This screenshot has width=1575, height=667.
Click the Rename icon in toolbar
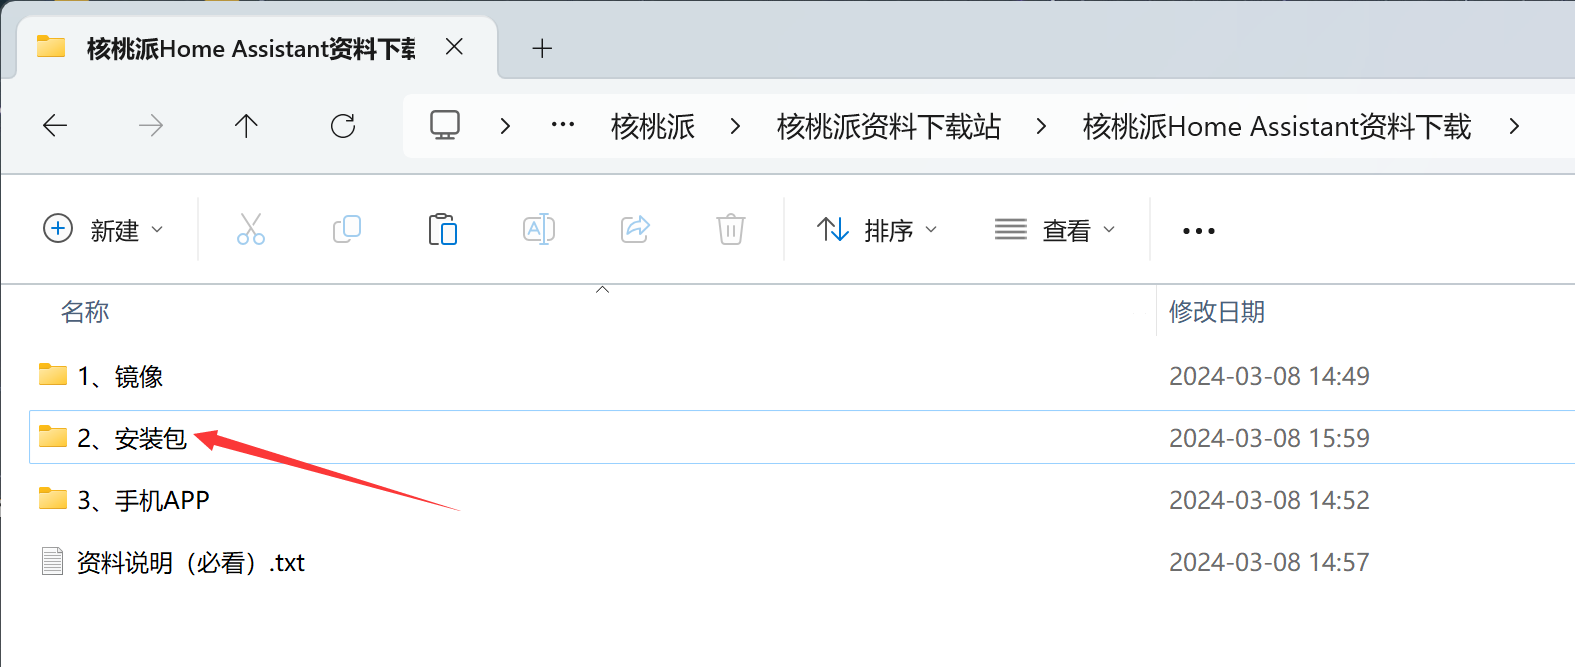click(x=539, y=229)
